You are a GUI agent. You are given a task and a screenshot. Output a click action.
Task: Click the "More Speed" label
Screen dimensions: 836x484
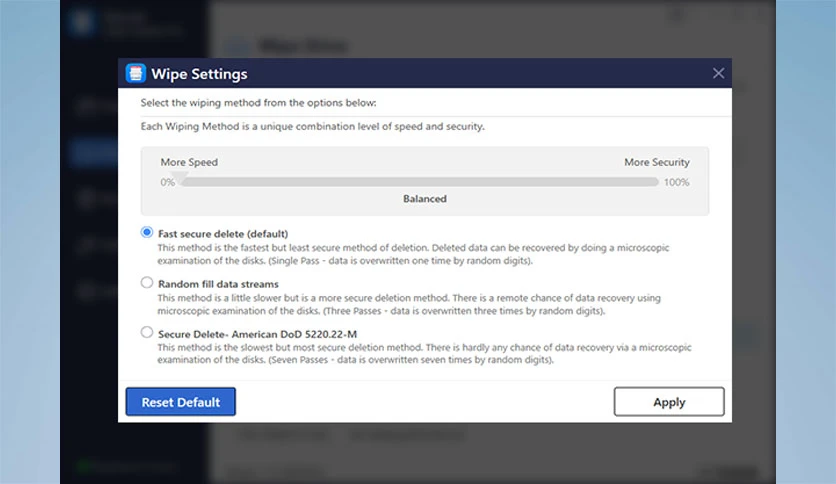[x=189, y=162]
